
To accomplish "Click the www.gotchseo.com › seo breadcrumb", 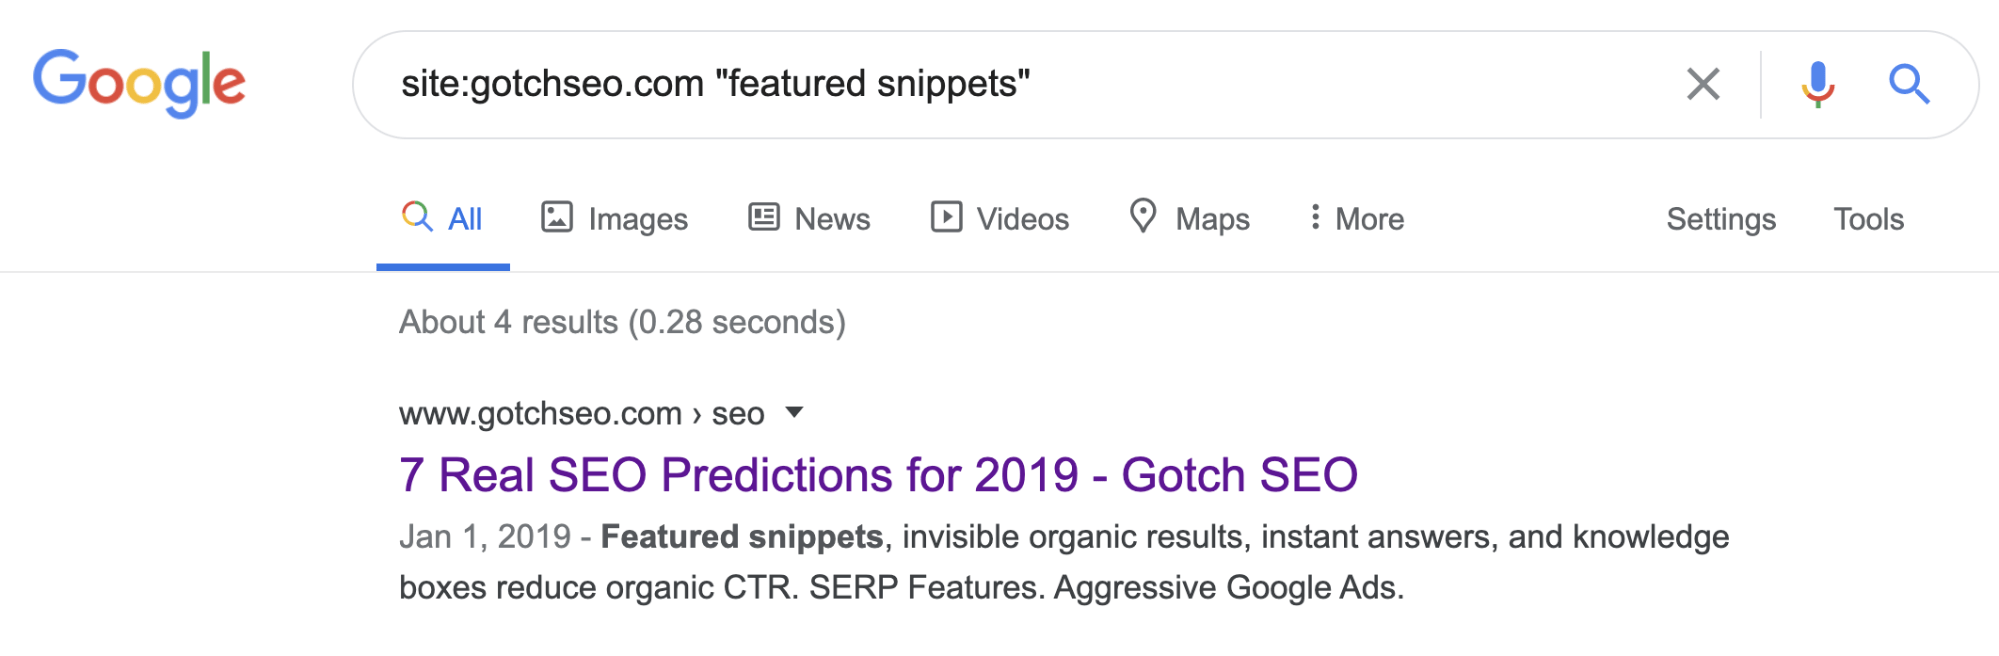I will point(581,414).
